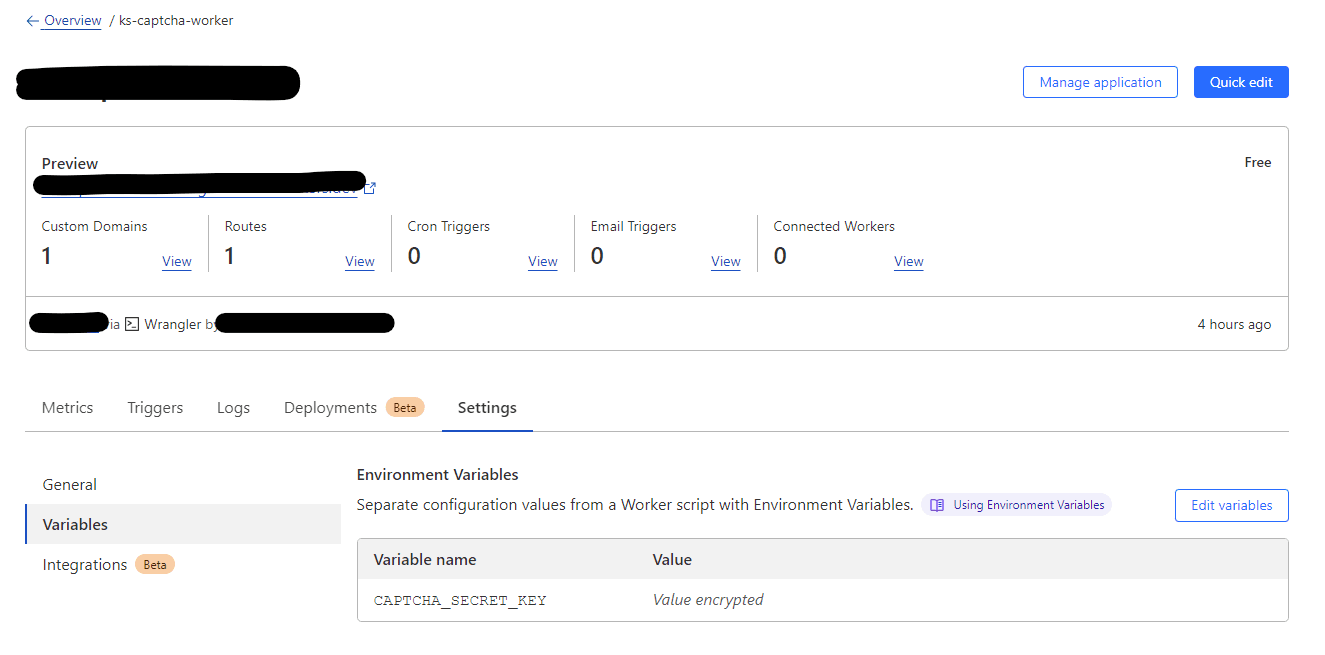Select Variables in the settings sidebar
1325x655 pixels.
[183, 525]
